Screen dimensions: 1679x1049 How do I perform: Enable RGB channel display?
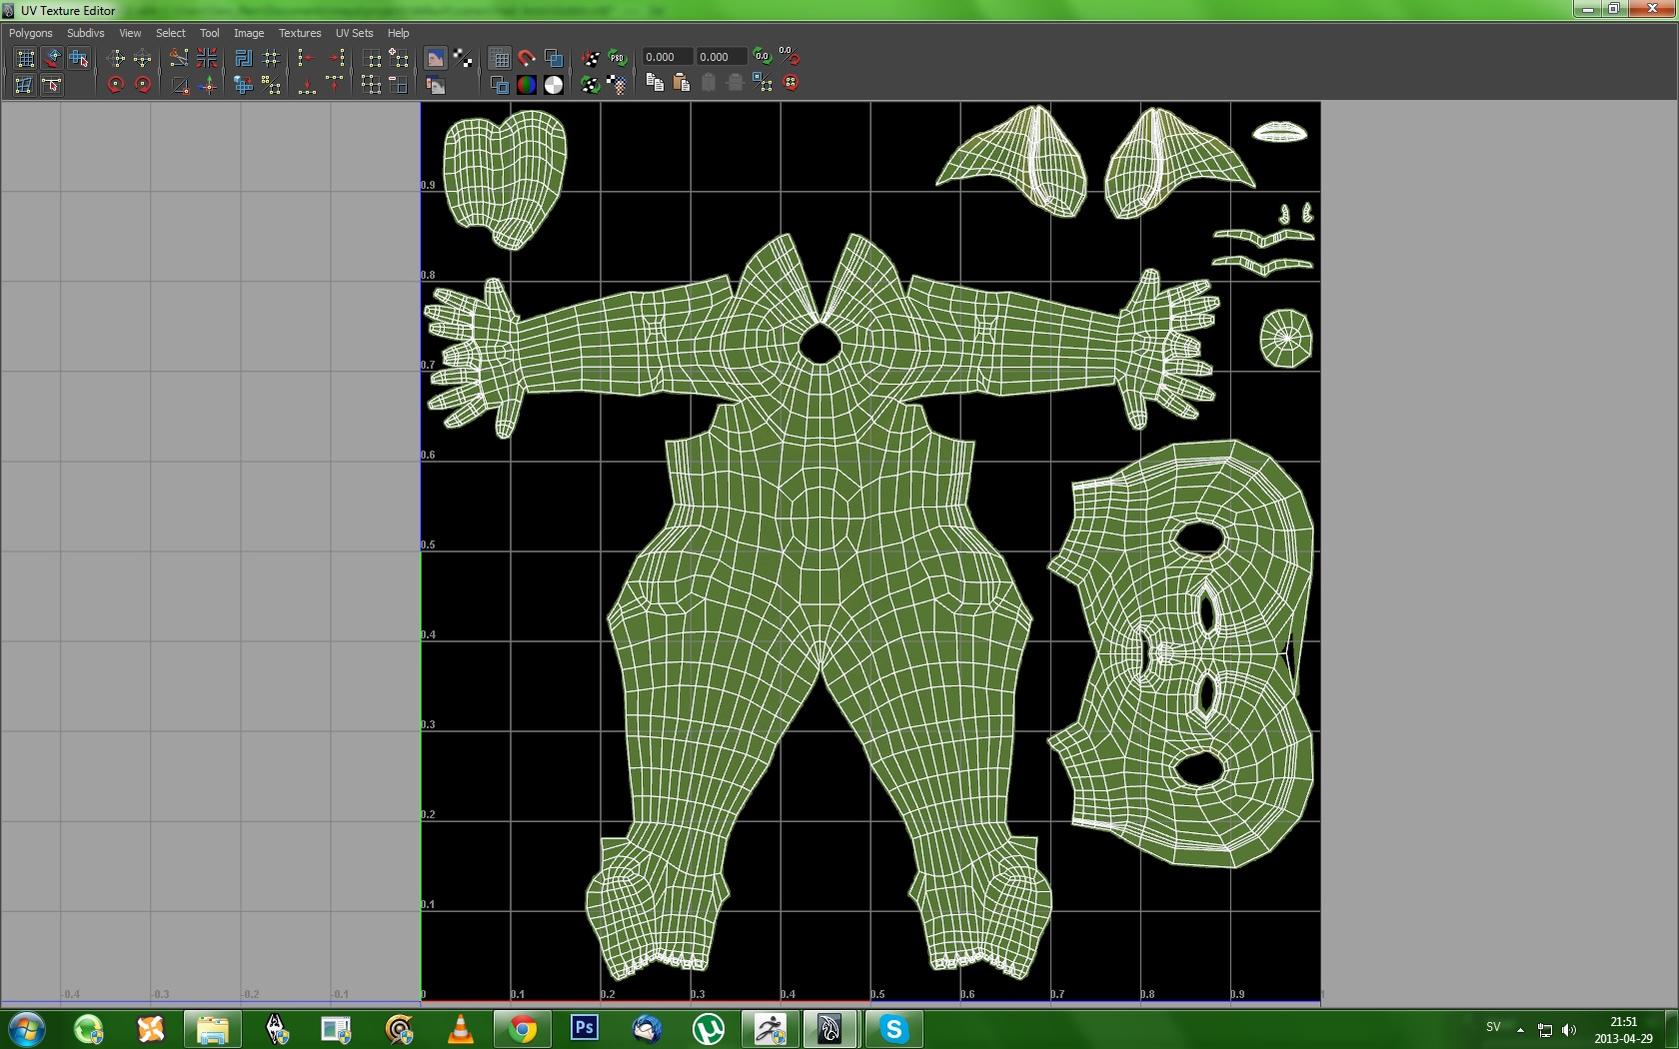click(526, 84)
